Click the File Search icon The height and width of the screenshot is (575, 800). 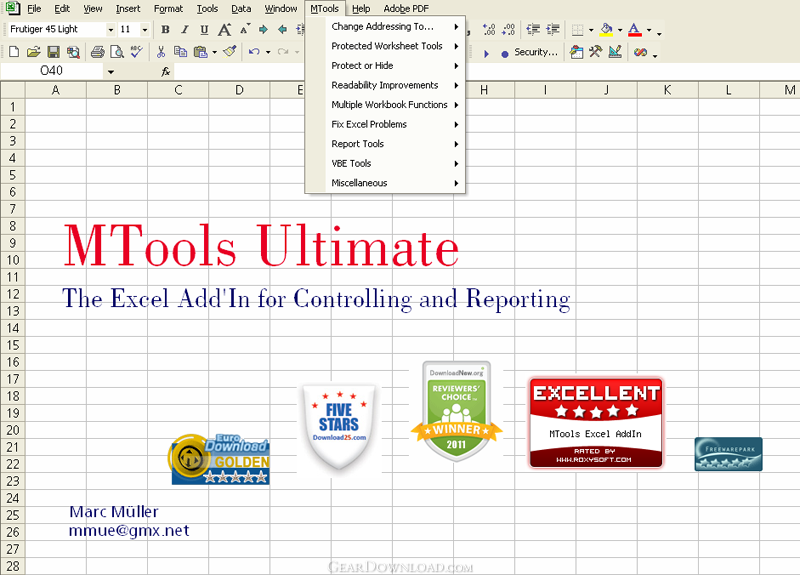pyautogui.click(x=73, y=52)
